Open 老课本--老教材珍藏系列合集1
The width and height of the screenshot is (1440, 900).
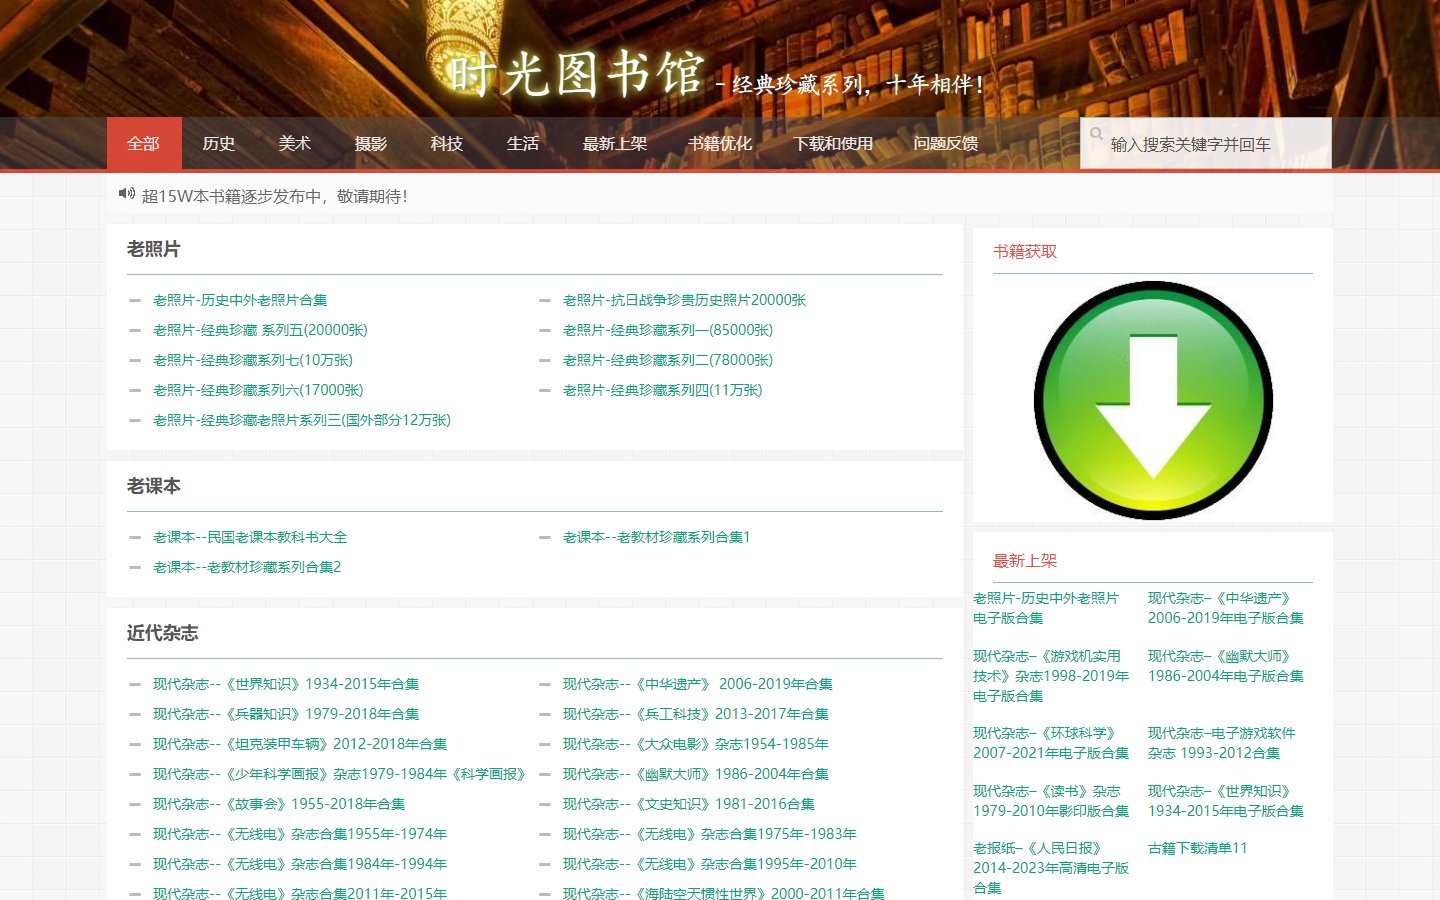(x=656, y=537)
